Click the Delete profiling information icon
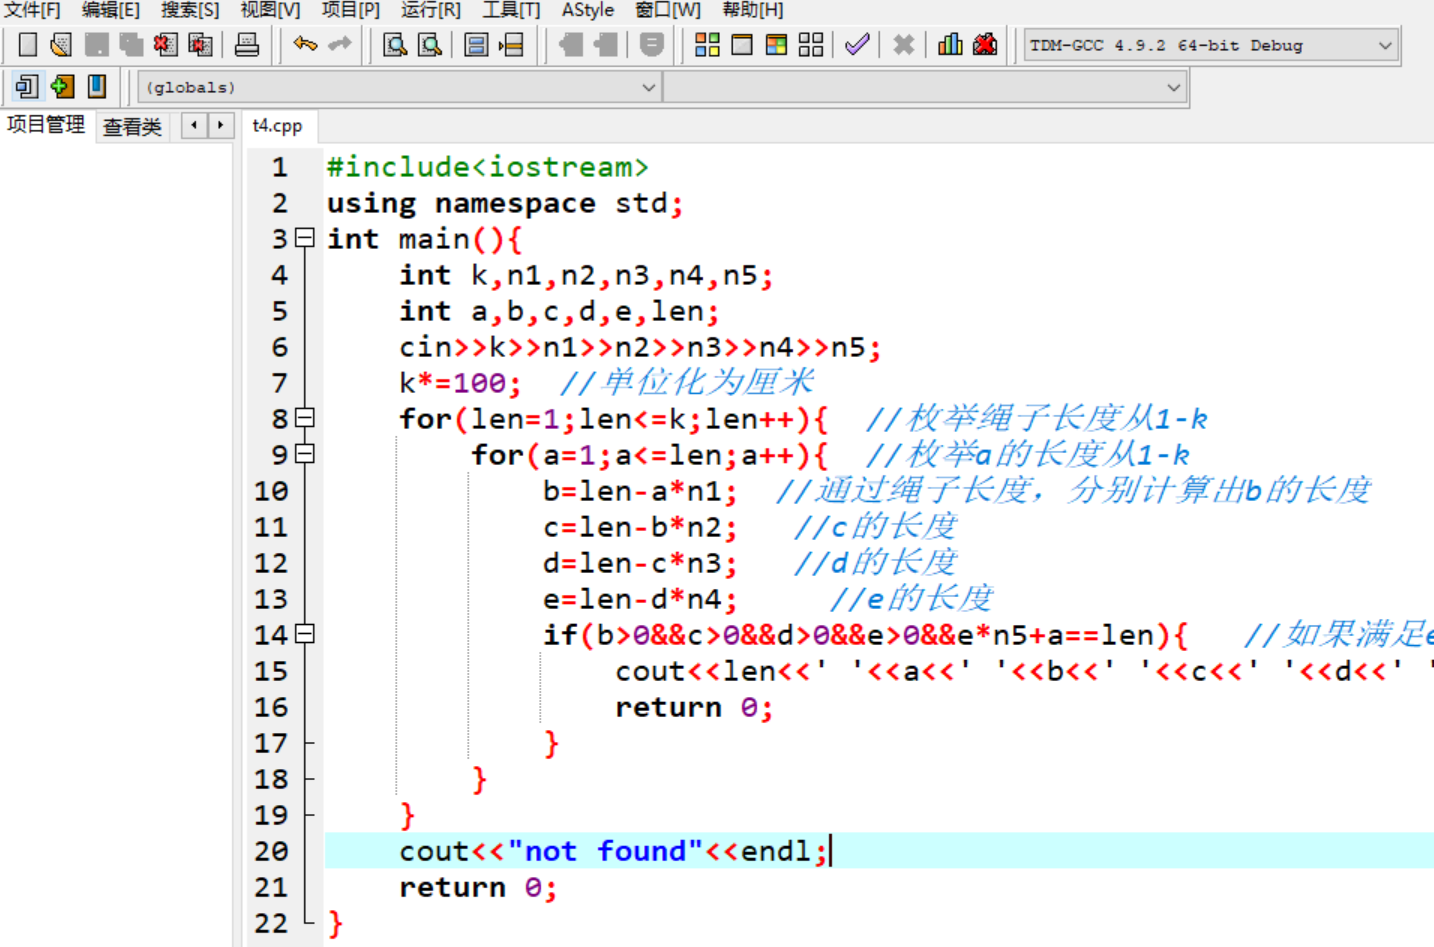Screen dimensions: 1434x947 tap(985, 45)
